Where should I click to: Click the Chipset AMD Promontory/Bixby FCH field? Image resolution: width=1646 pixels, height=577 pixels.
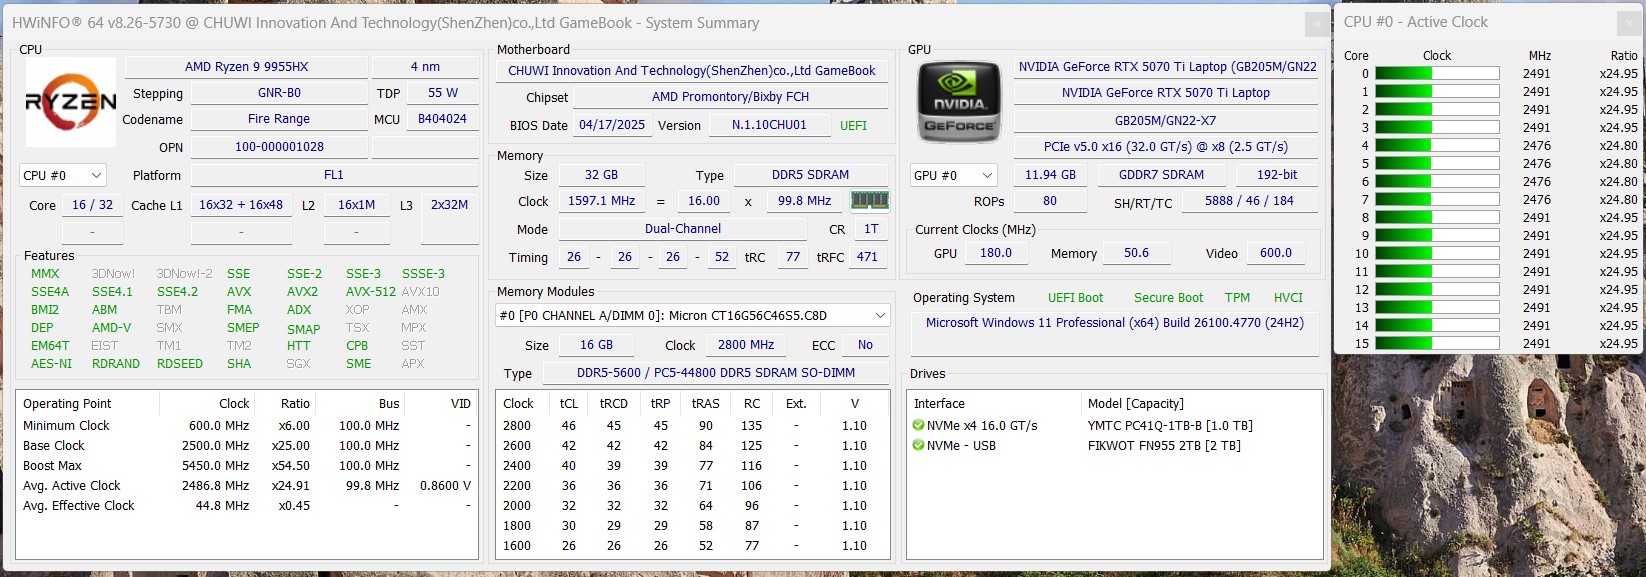pos(730,97)
